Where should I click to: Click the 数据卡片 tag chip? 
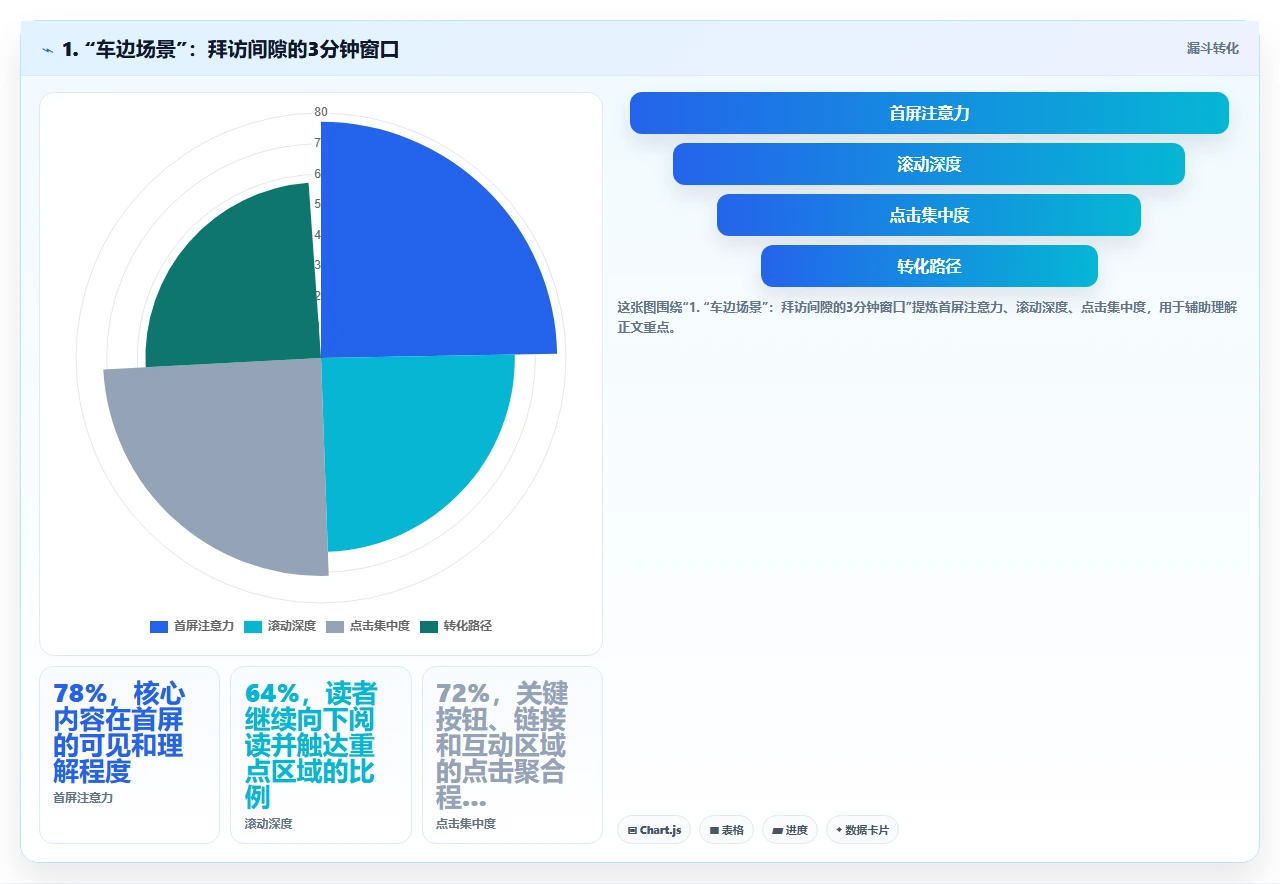coord(862,830)
